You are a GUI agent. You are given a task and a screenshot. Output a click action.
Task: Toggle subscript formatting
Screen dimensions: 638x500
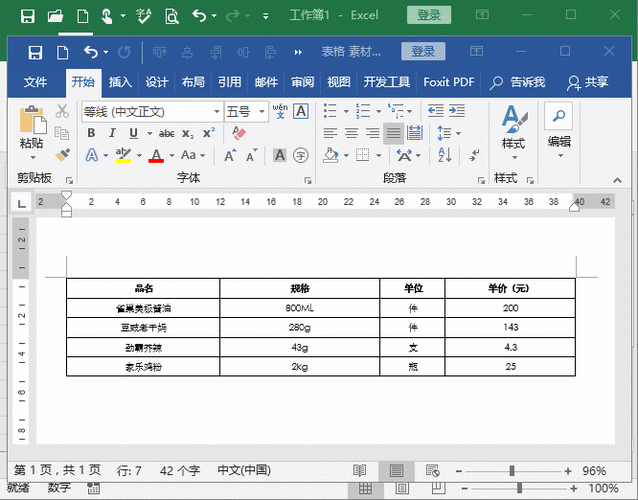point(188,133)
